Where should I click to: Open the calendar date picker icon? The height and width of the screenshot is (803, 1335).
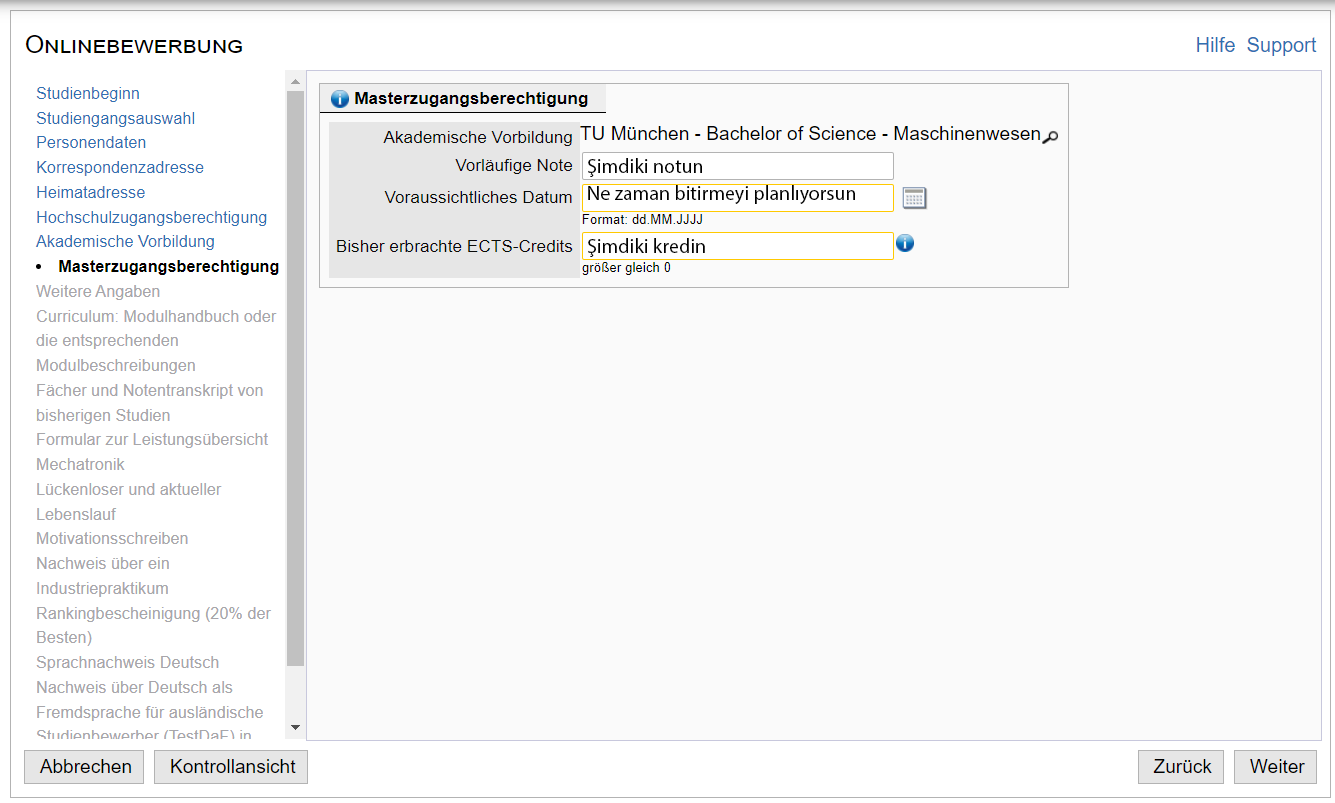click(x=914, y=198)
